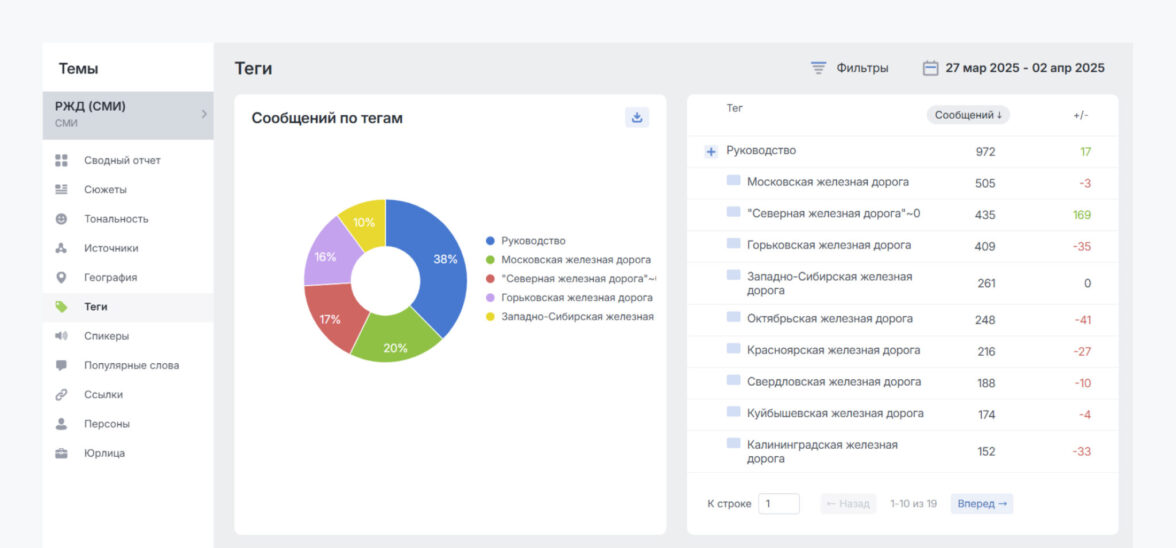1176x548 pixels.
Task: Click the calendar icon by date range
Action: click(x=930, y=68)
